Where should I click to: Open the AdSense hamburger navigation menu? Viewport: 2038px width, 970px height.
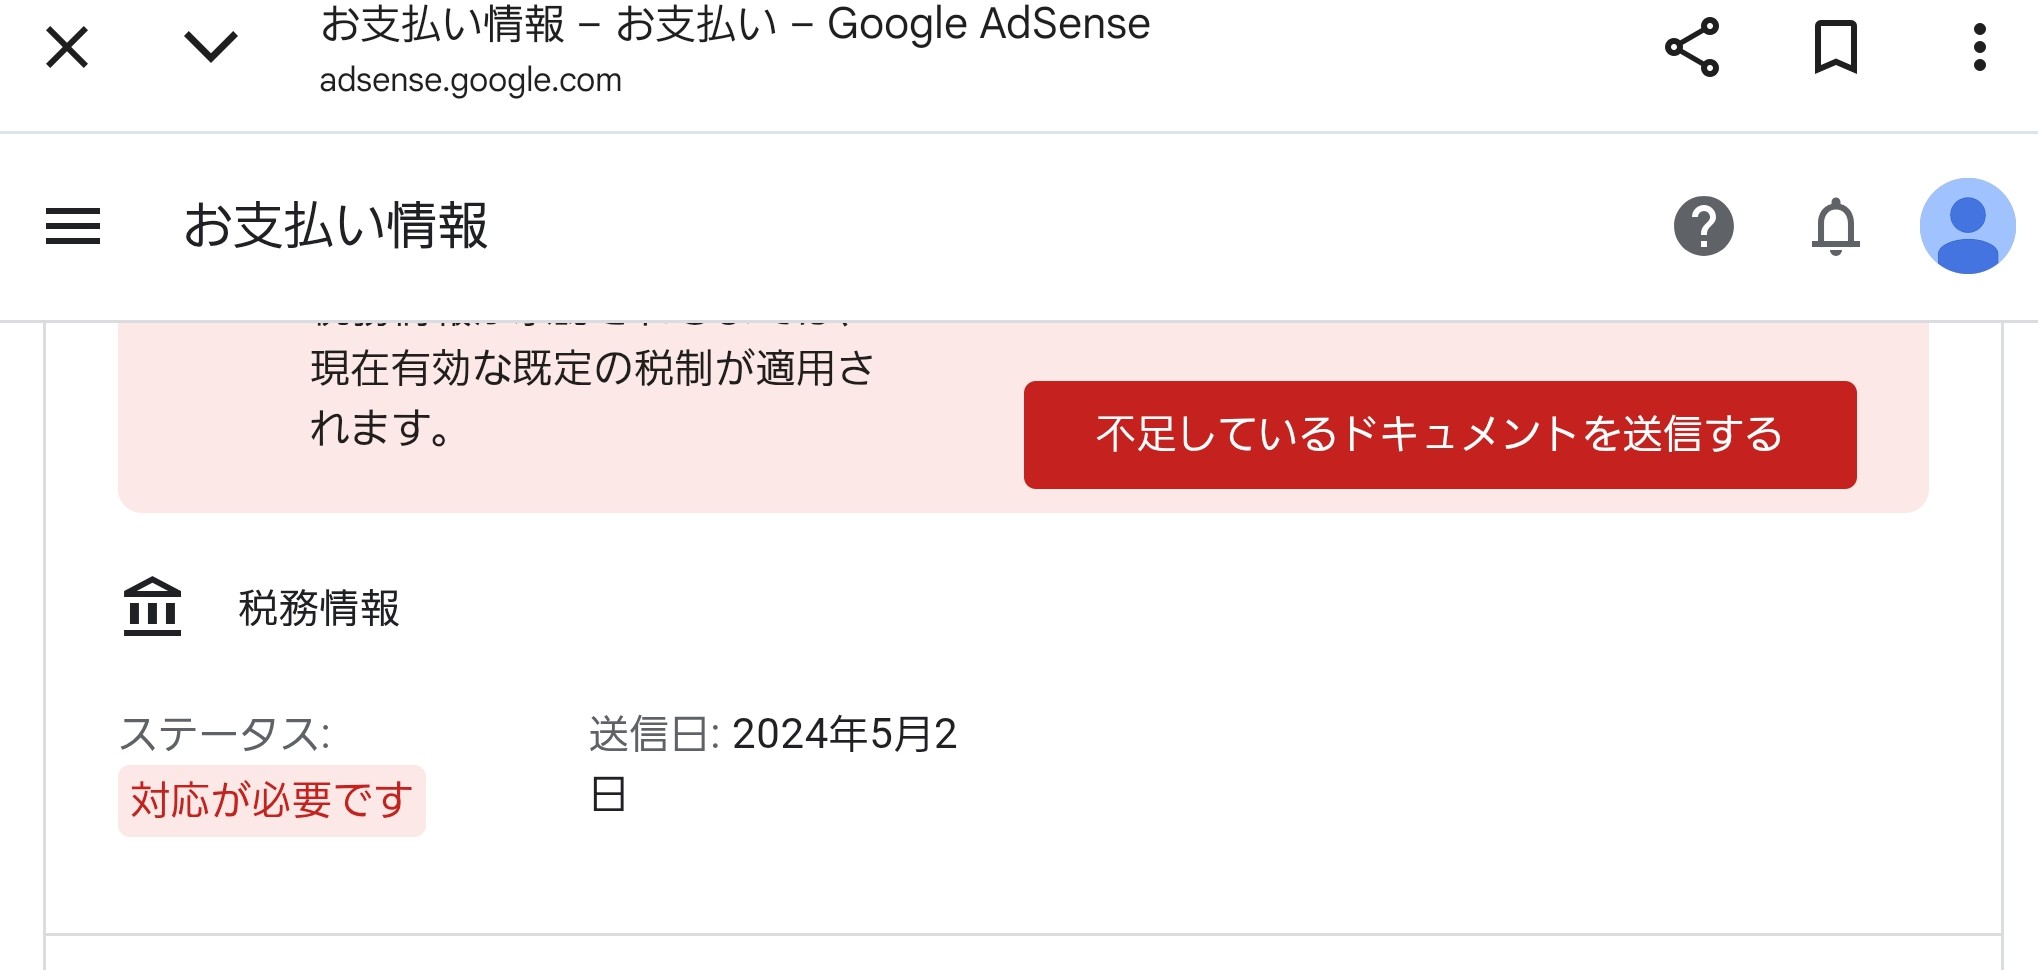coord(73,226)
